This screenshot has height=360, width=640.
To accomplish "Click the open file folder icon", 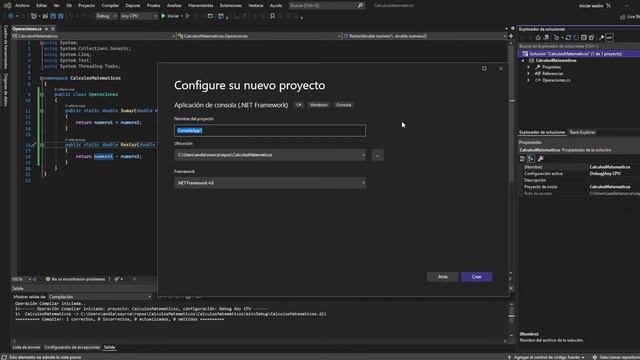I will pyautogui.click(x=45, y=16).
